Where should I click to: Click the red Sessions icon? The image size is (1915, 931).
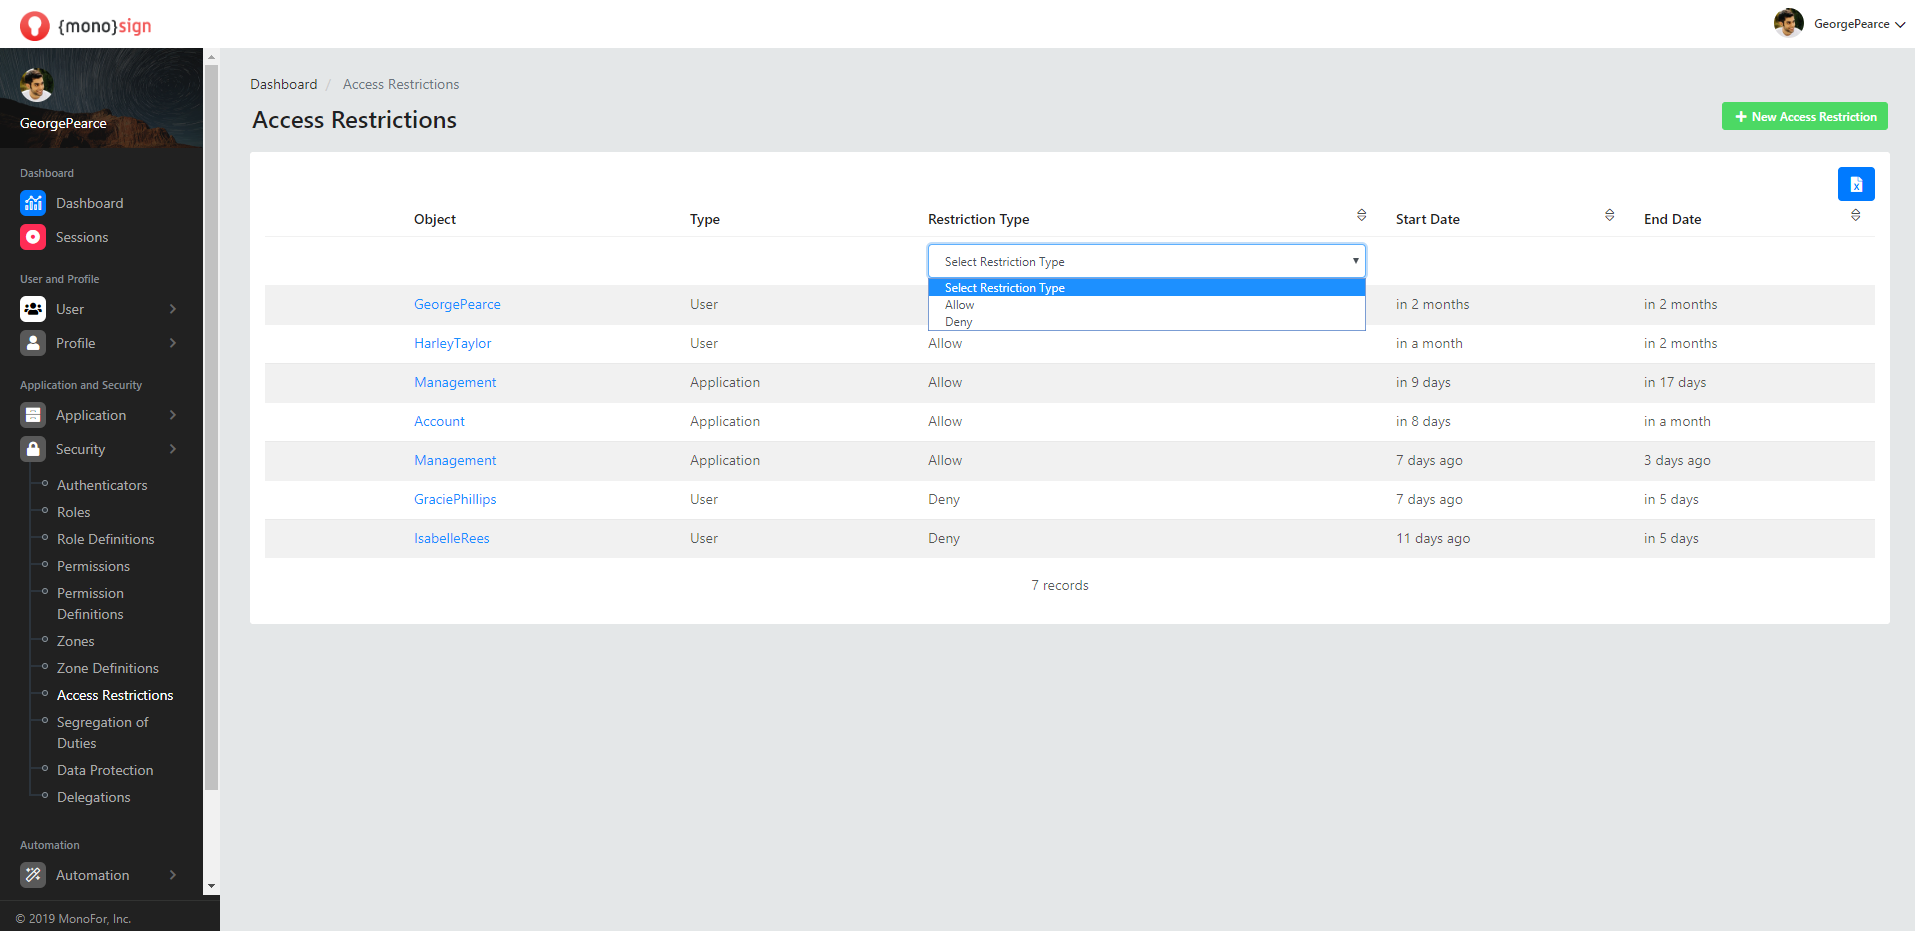33,237
